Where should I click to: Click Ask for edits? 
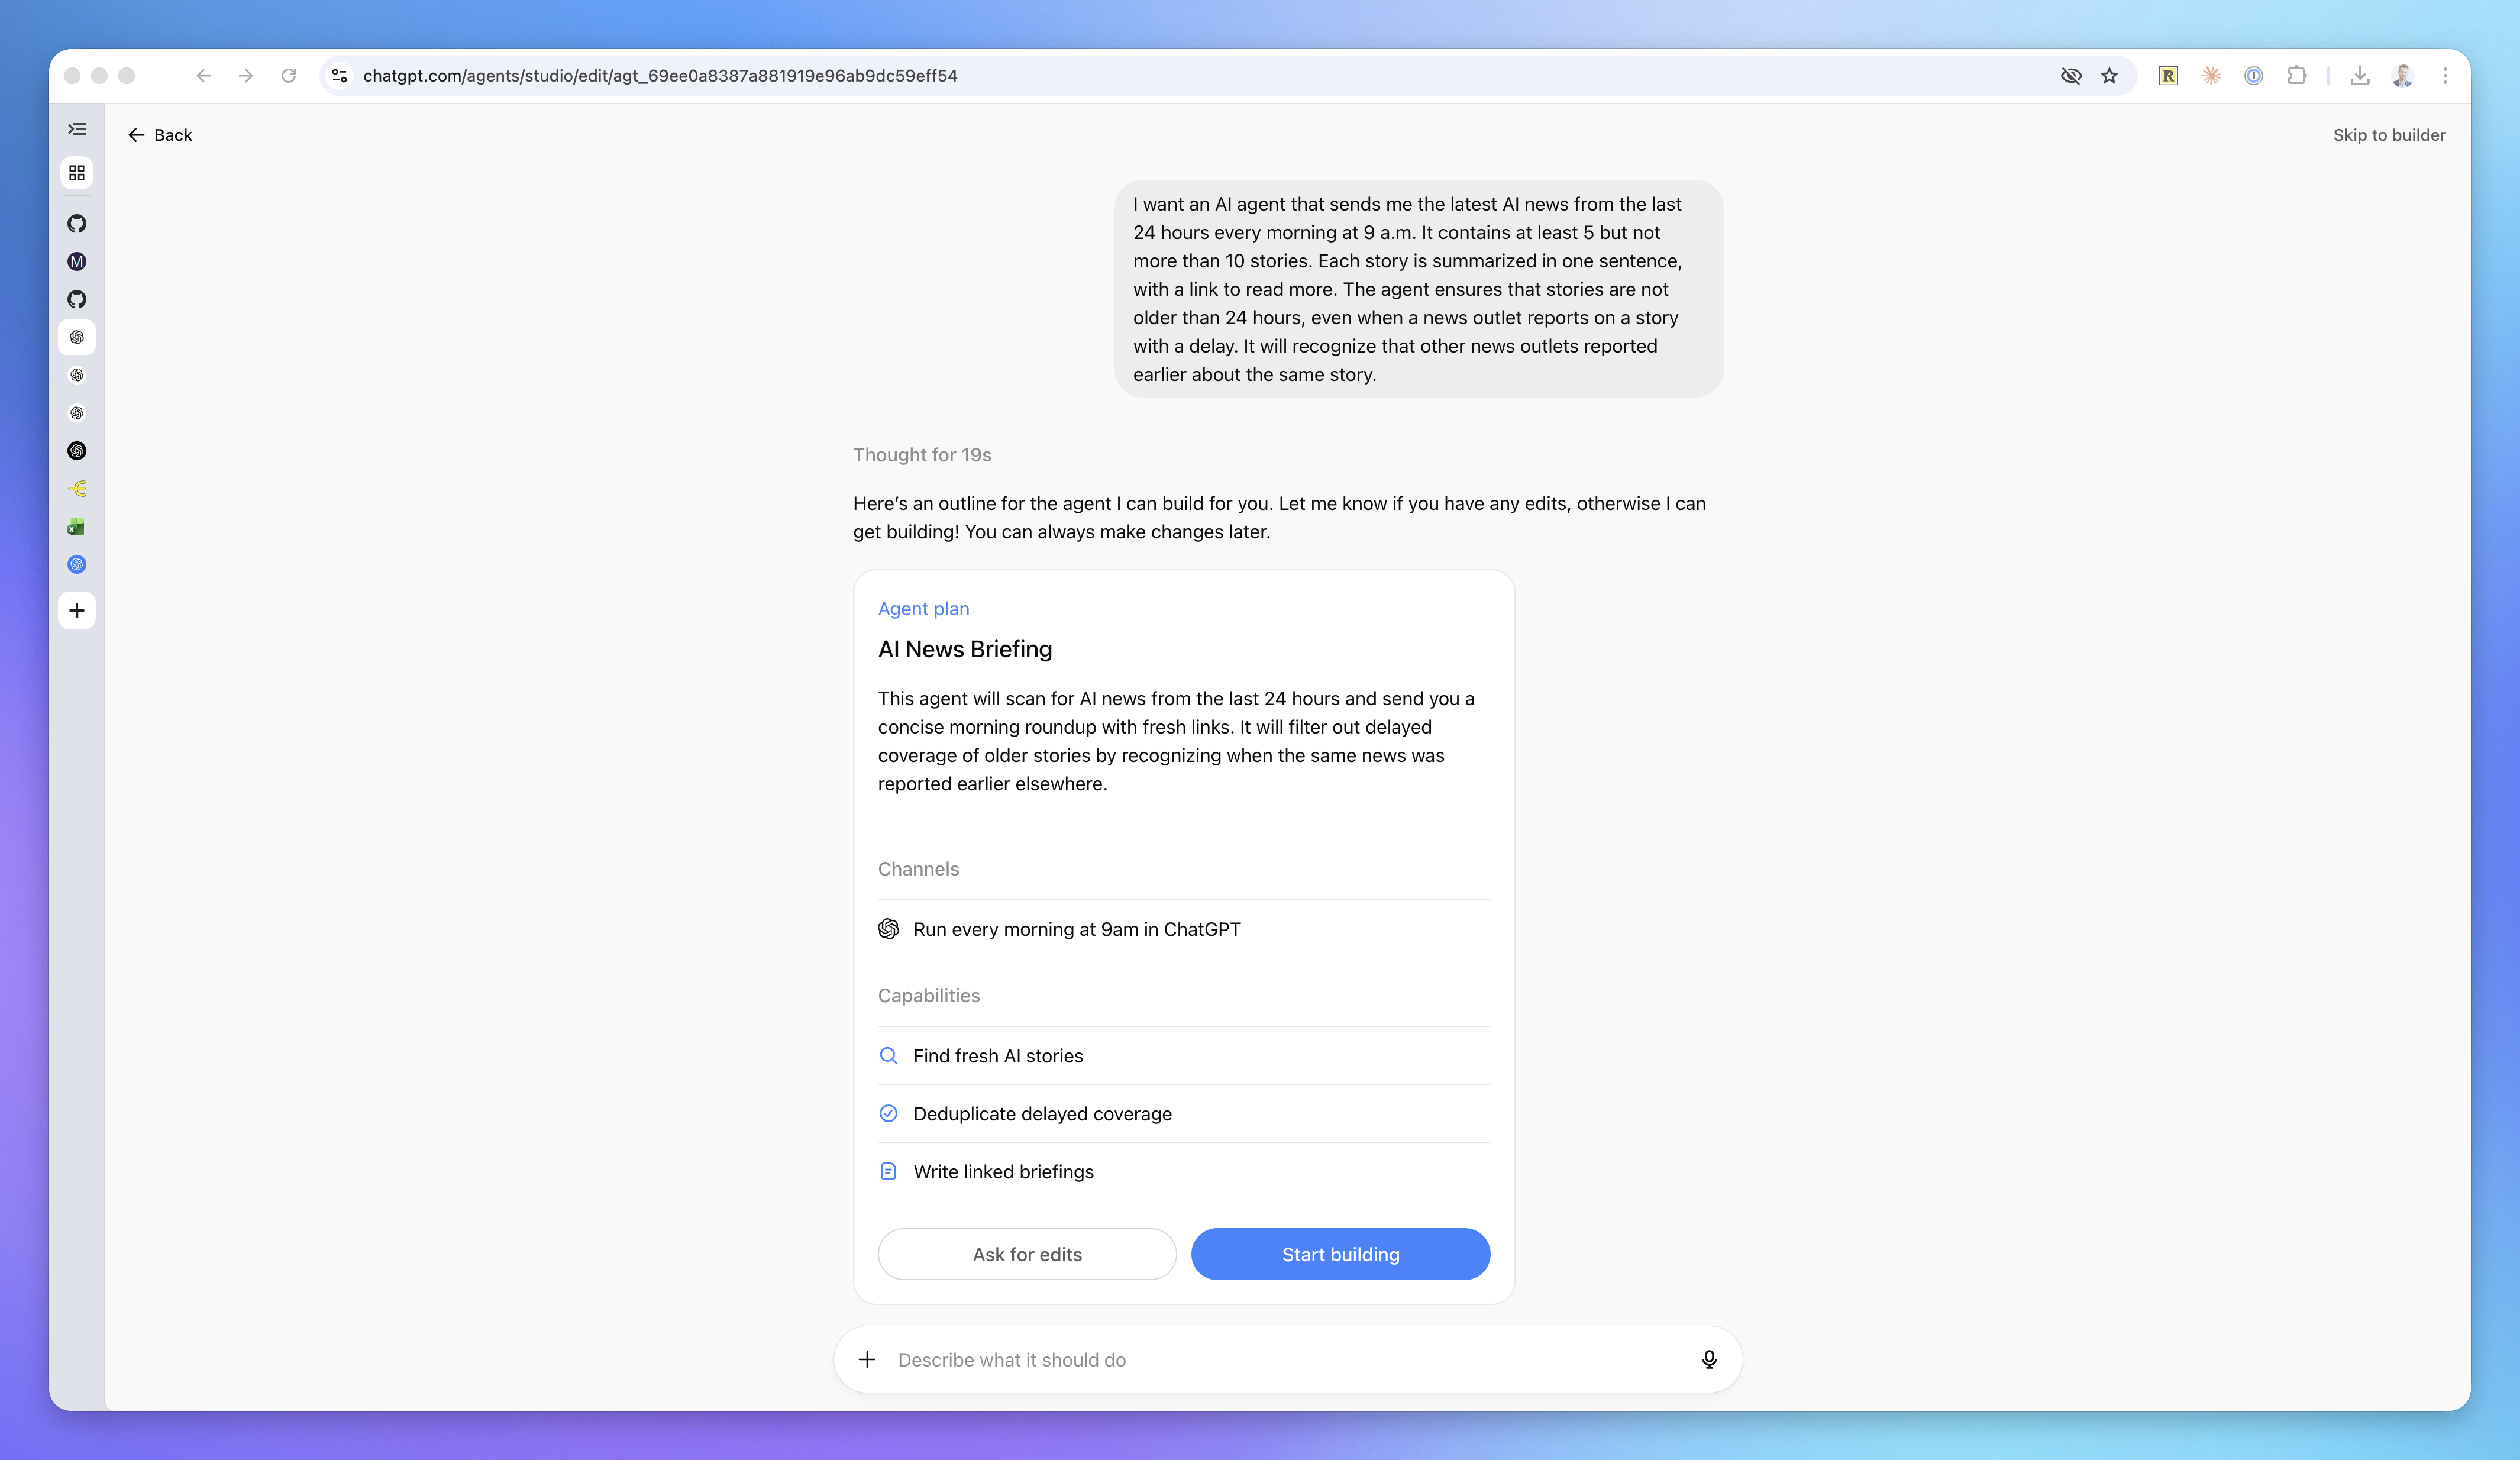1027,1254
